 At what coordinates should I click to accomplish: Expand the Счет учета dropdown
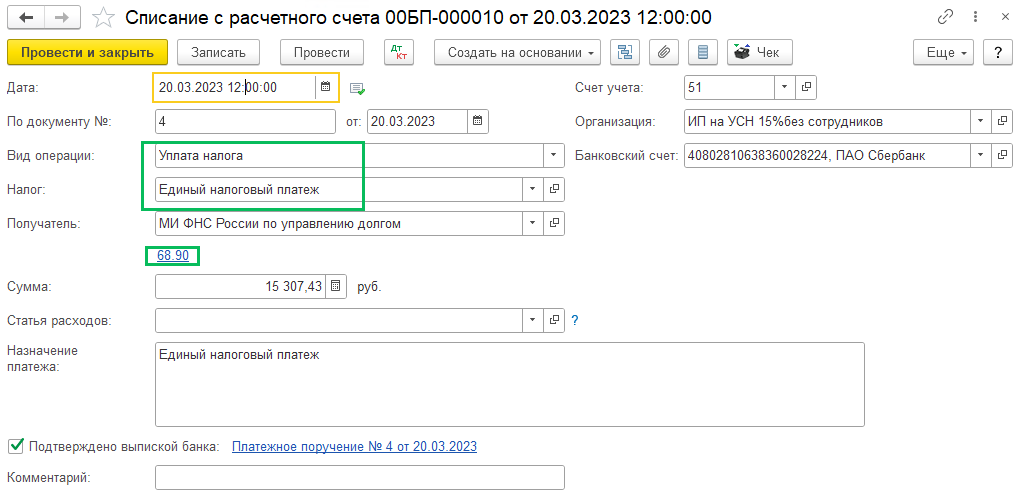783,87
